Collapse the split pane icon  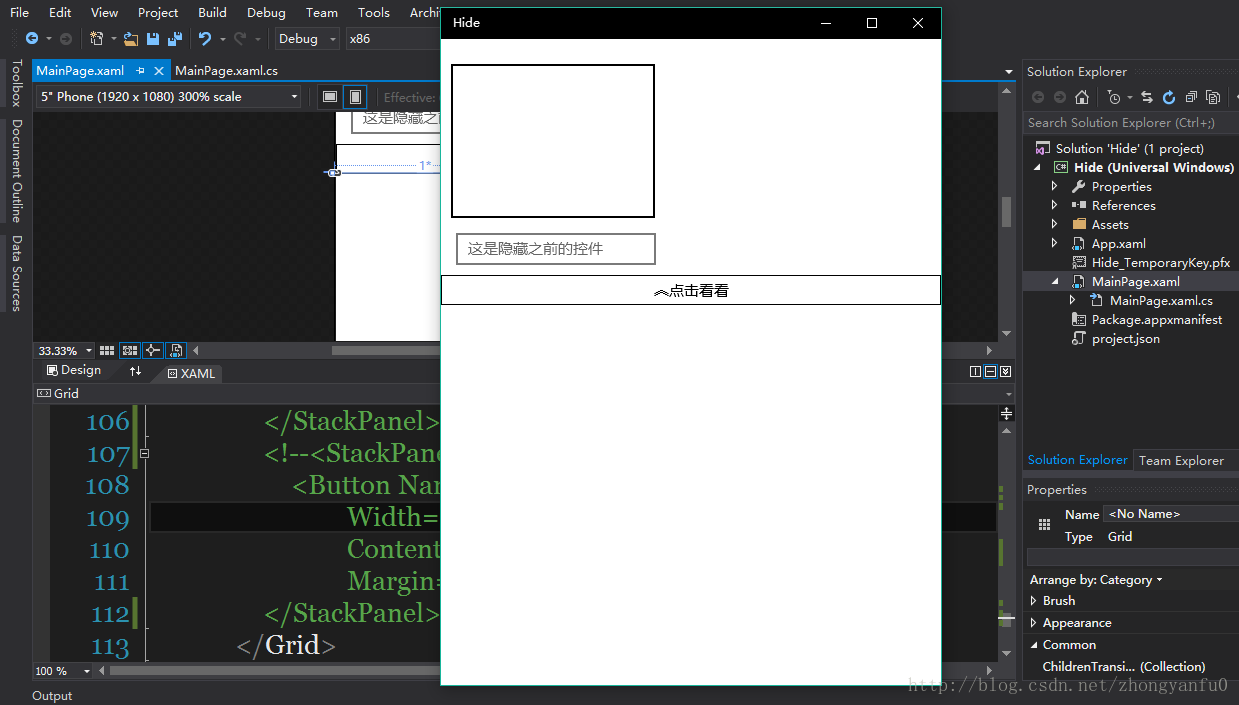[1005, 372]
